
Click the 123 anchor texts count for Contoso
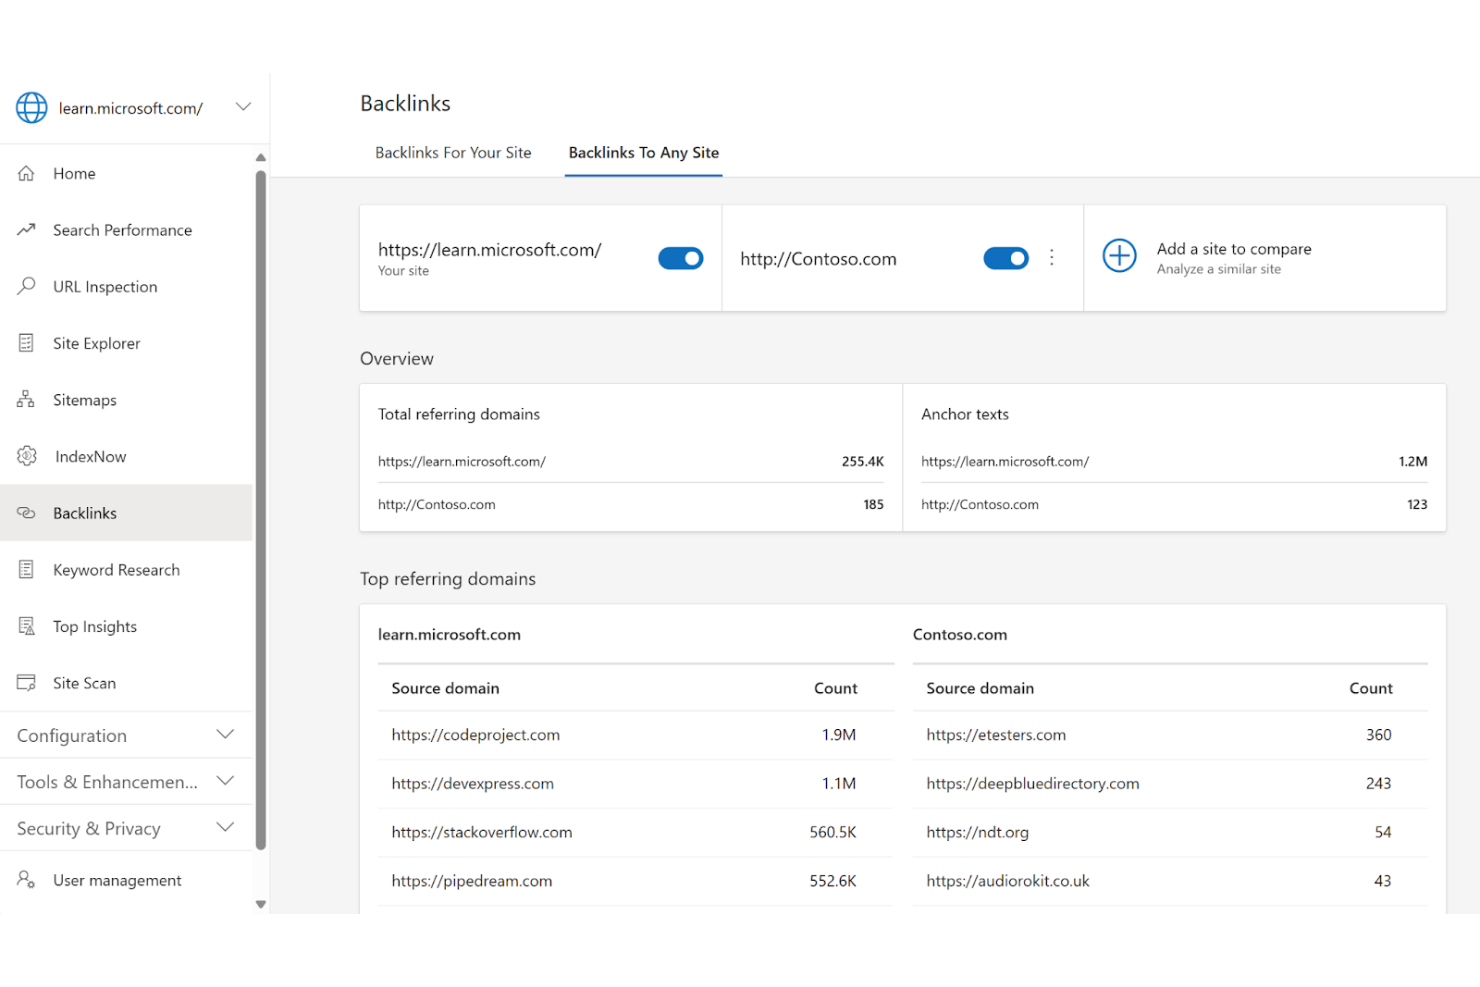(x=1417, y=505)
